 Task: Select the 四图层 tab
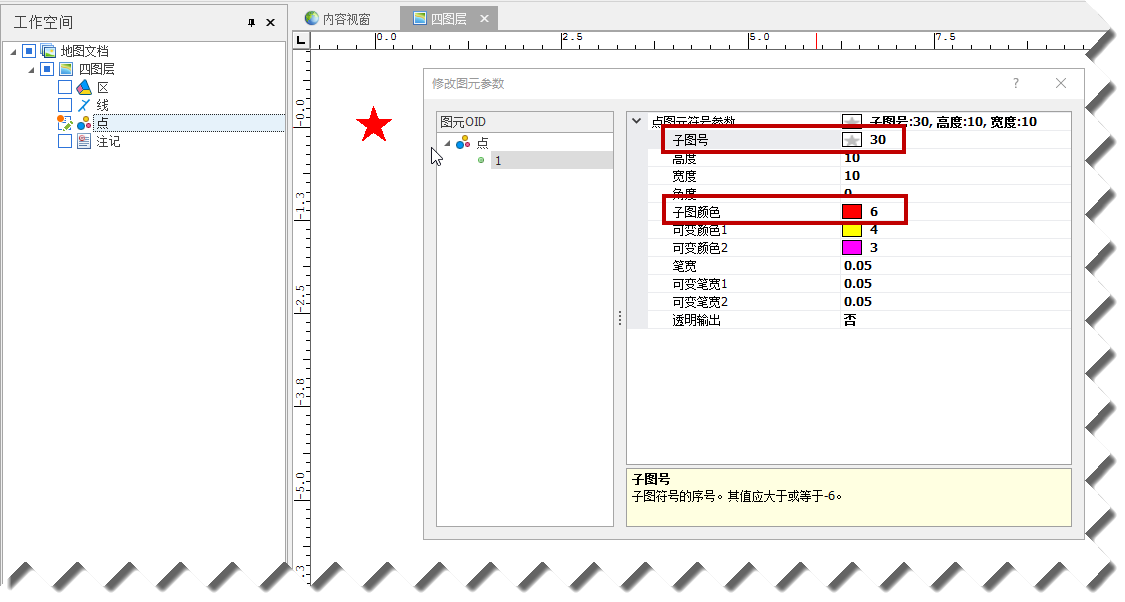pos(439,19)
